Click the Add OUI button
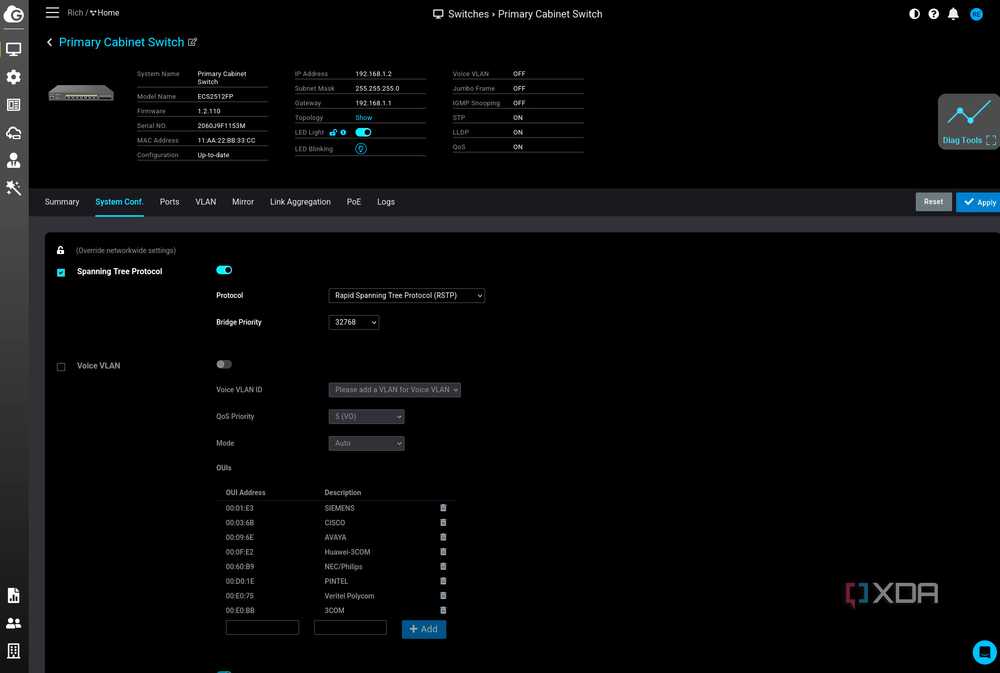The image size is (1000, 673). tap(423, 629)
